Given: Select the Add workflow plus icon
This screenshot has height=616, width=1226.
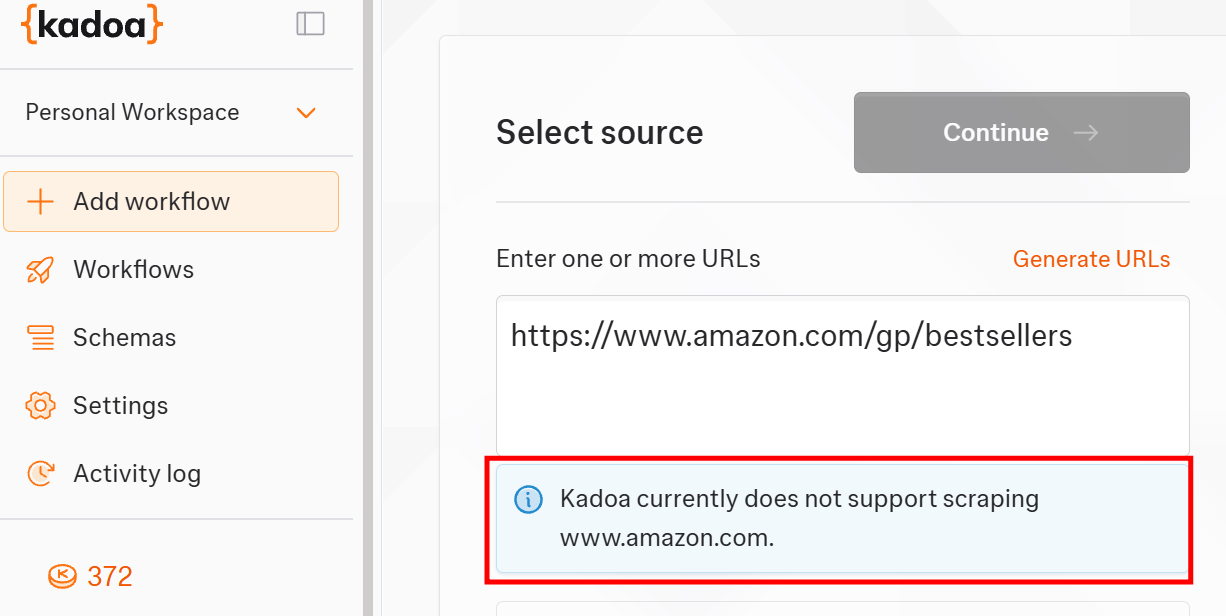Looking at the screenshot, I should point(41,201).
